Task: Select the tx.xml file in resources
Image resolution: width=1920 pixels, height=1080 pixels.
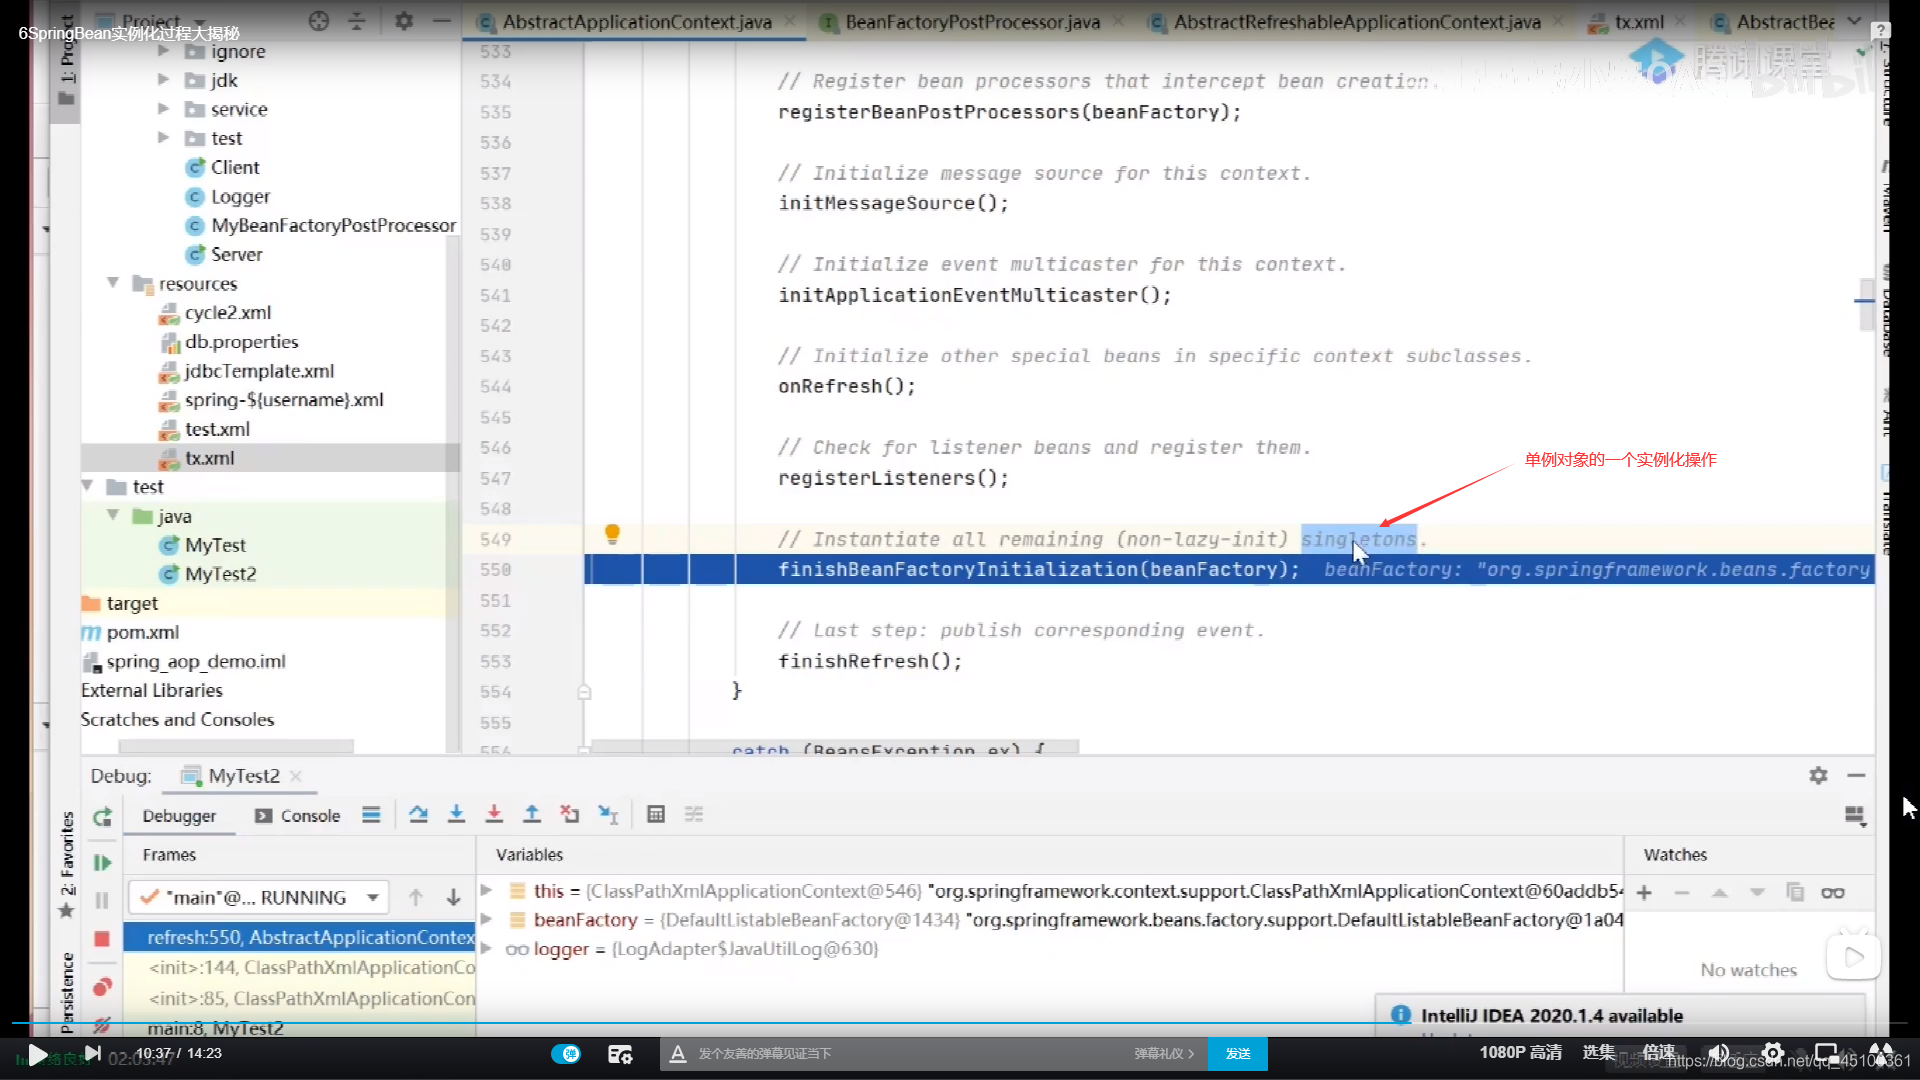Action: (210, 456)
